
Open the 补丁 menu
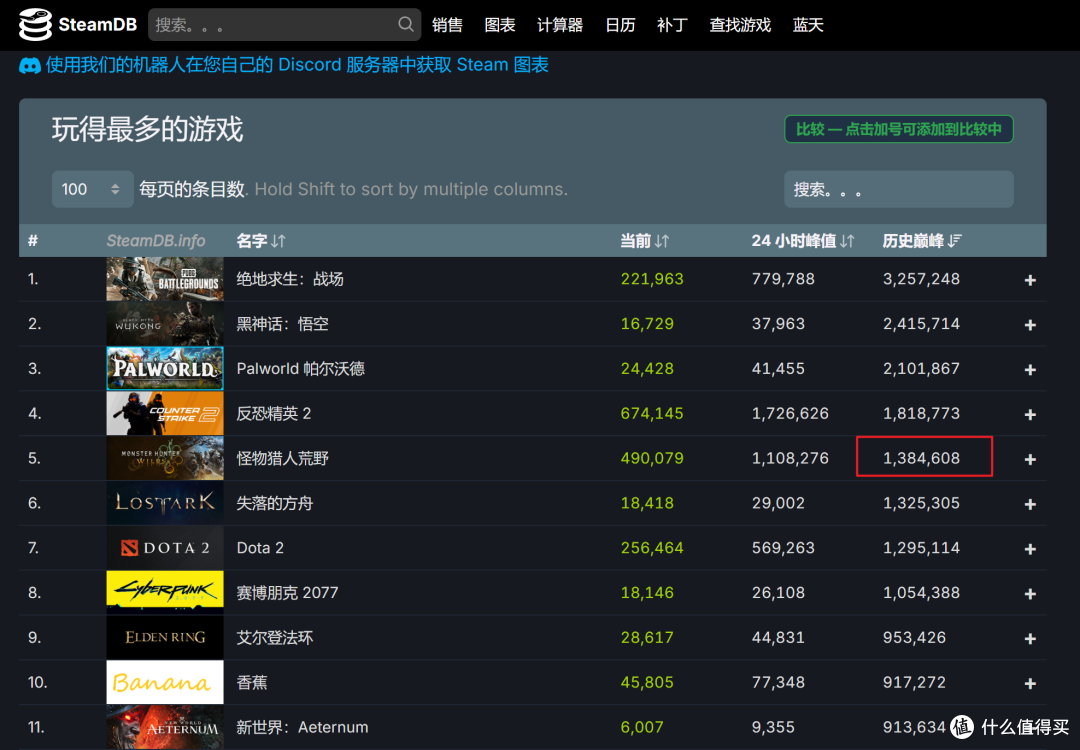coord(672,25)
